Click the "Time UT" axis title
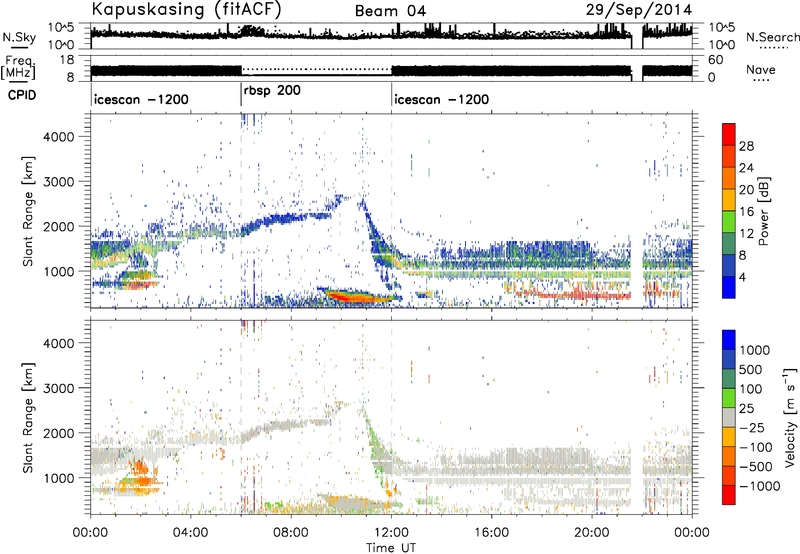 click(x=391, y=548)
